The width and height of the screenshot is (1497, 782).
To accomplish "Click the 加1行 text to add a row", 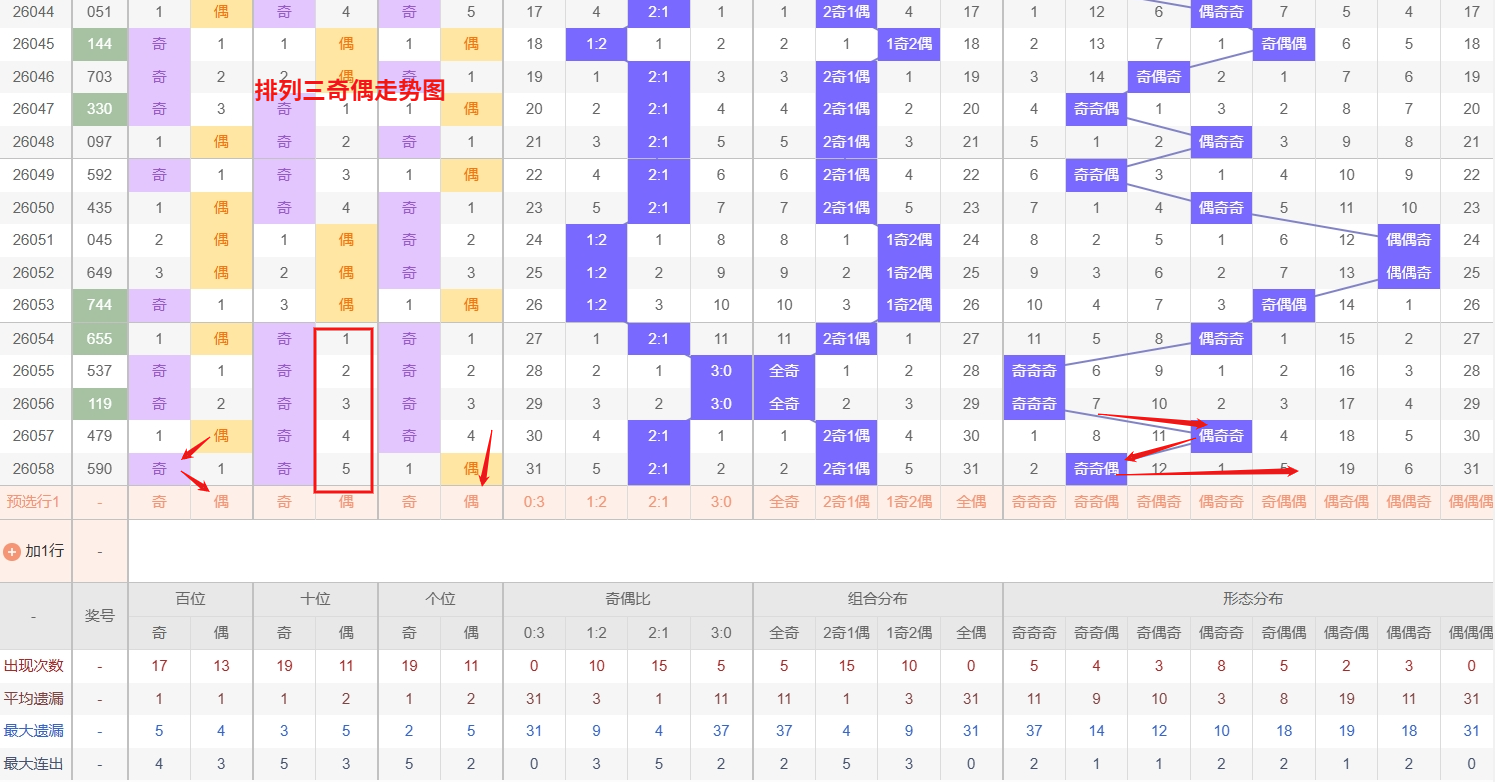I will point(46,551).
